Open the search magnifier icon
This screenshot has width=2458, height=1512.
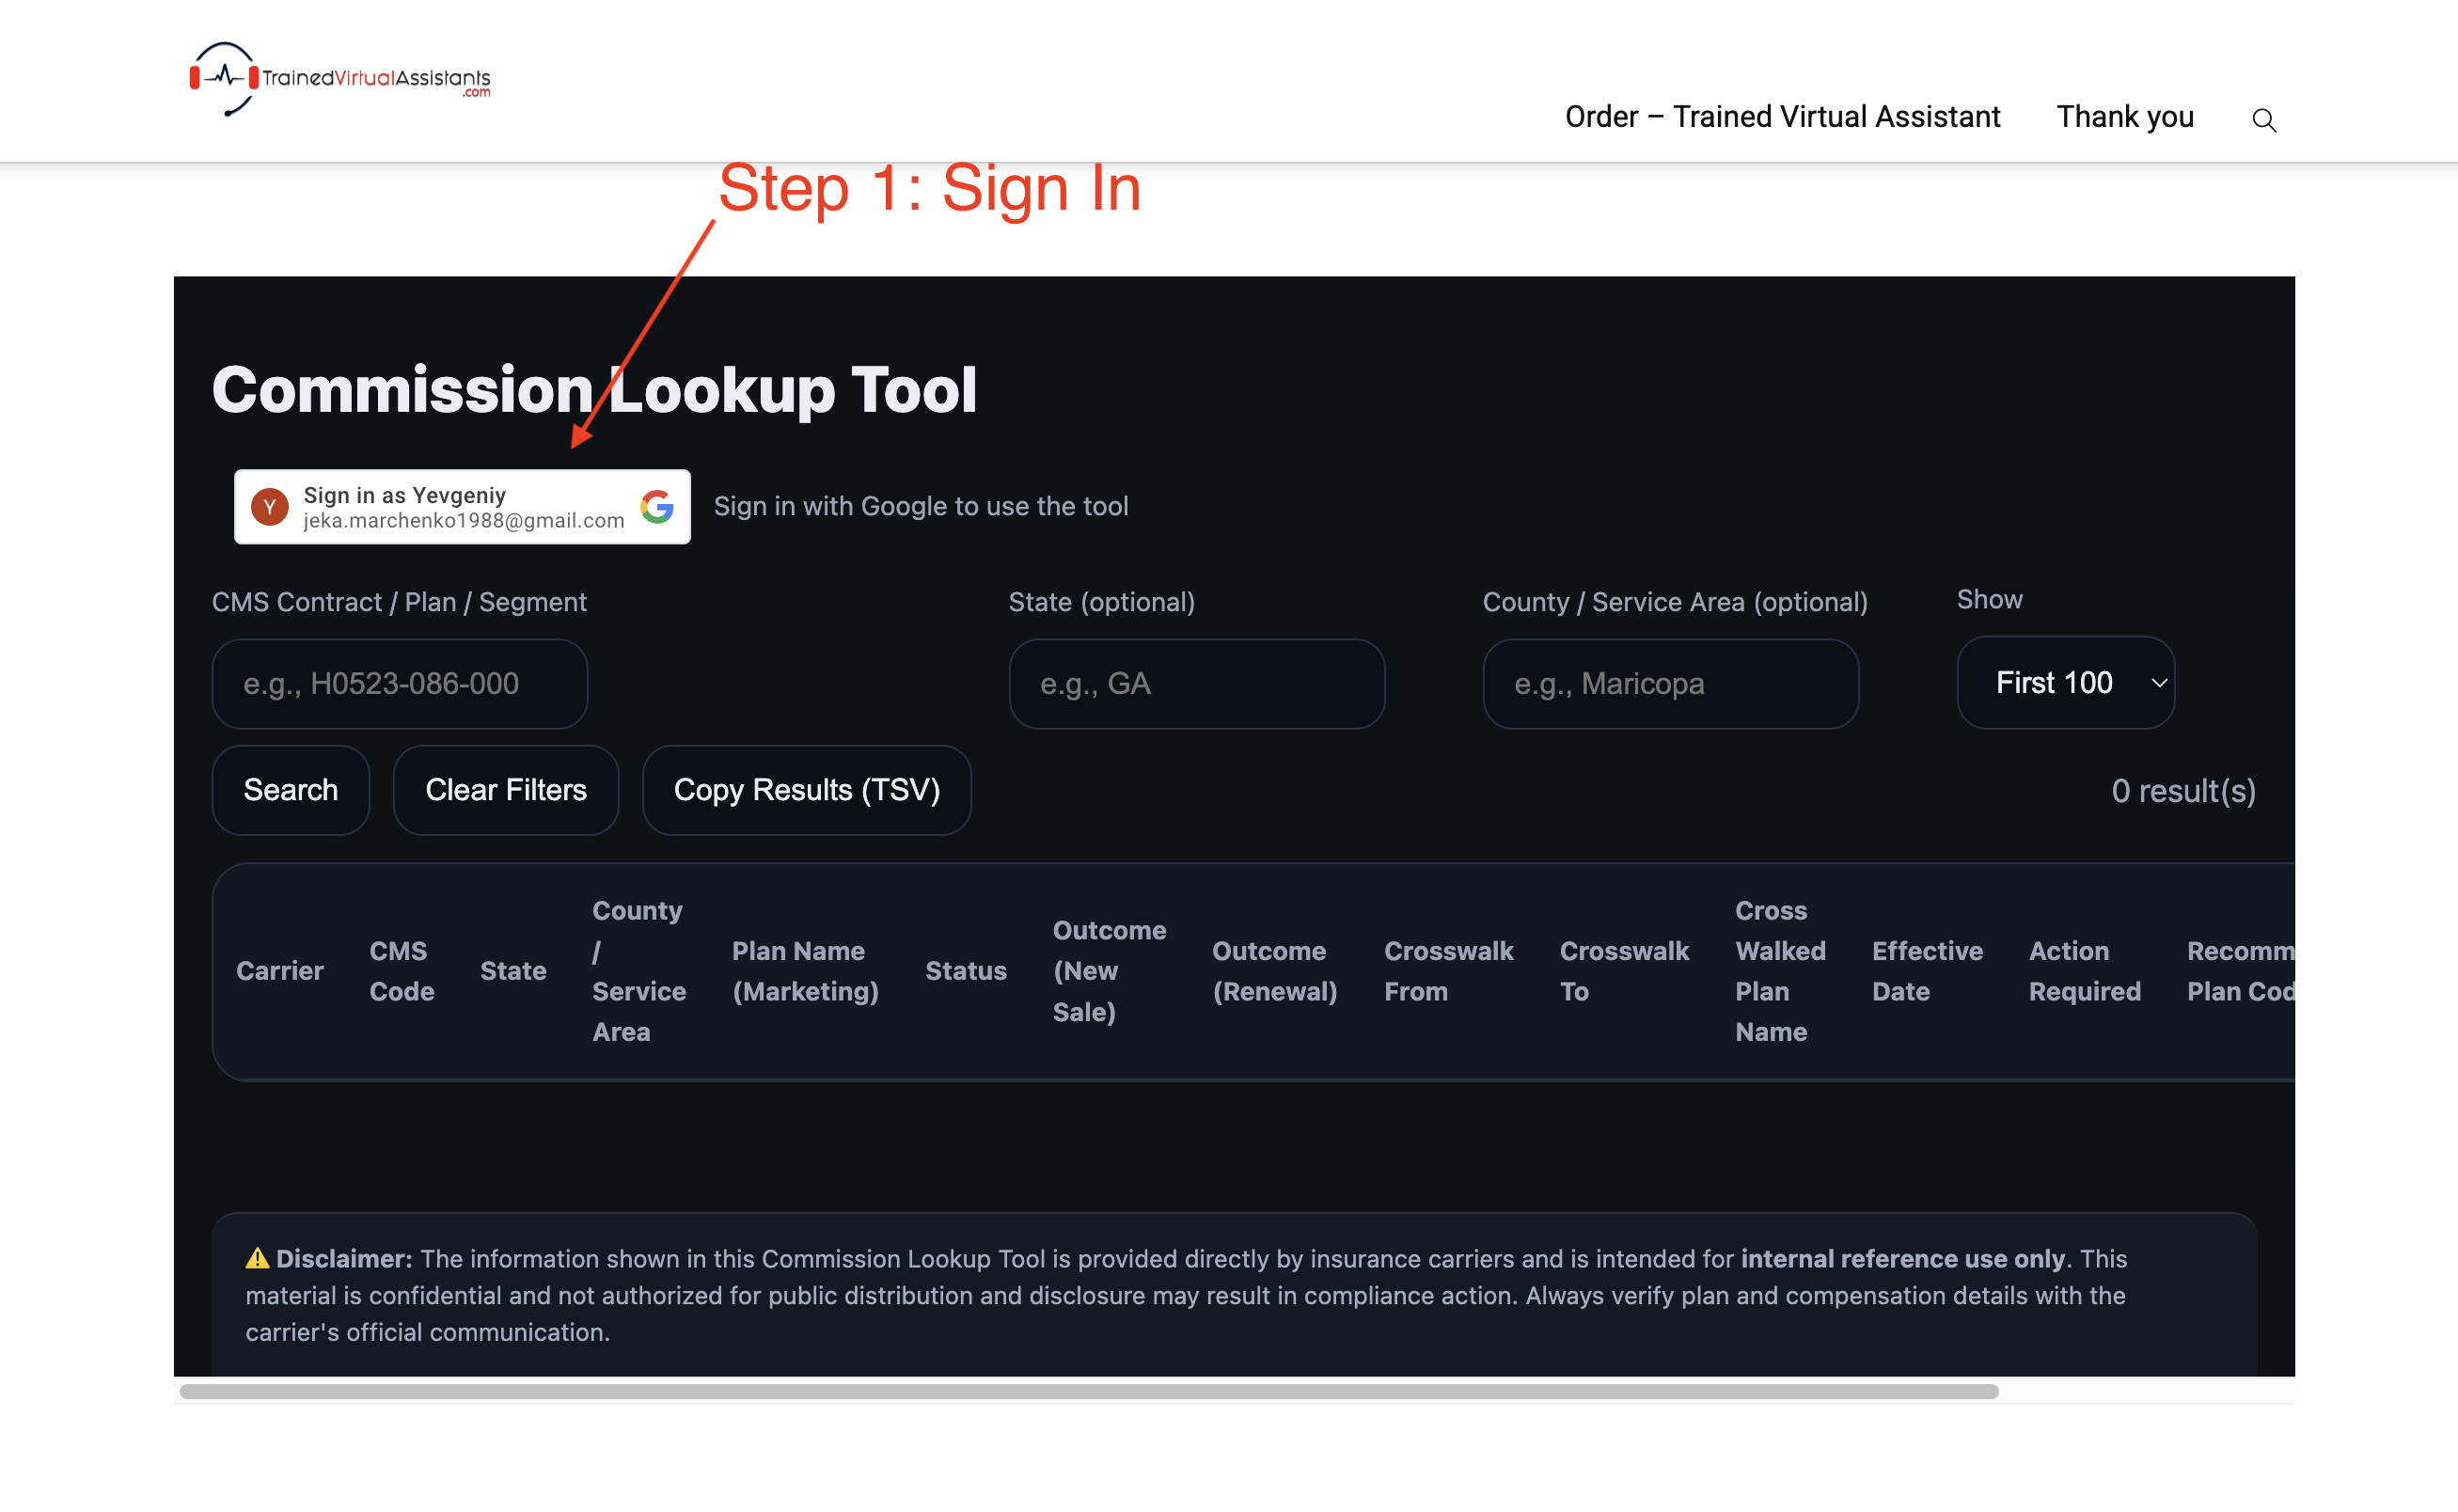point(2264,120)
